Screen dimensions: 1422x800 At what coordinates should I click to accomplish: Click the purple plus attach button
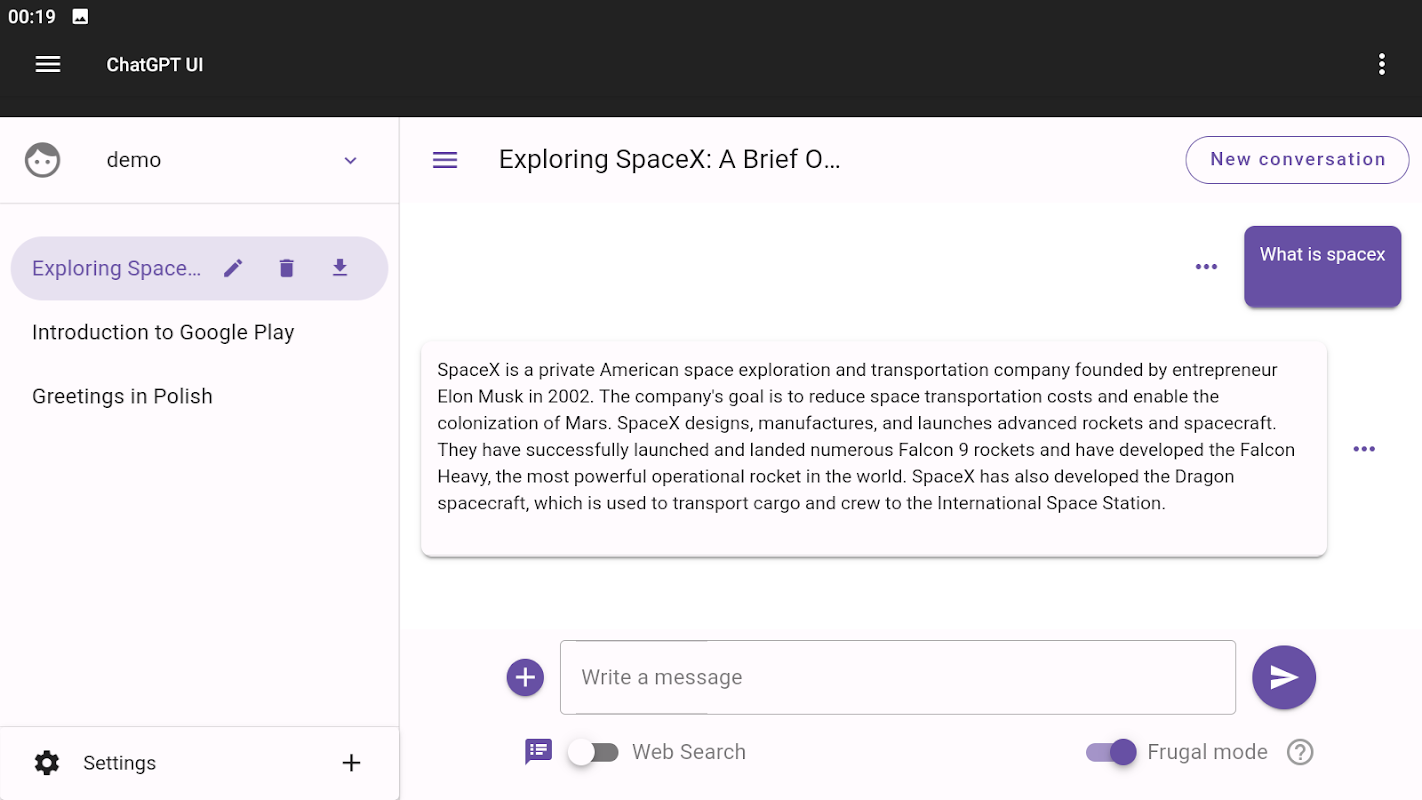coord(525,678)
